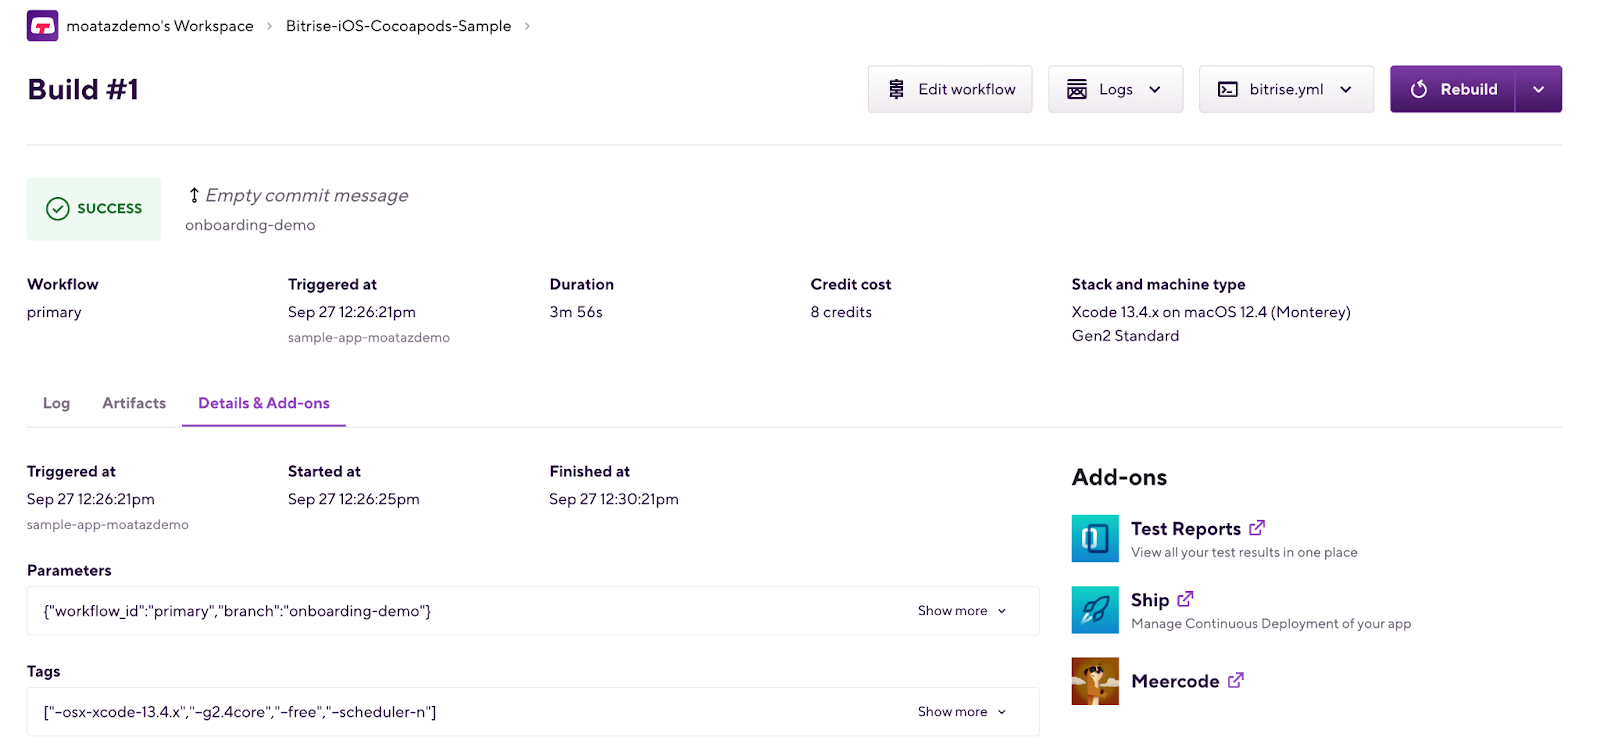Screen dimensions: 1600x755
Task: Click the green success checkmark icon
Action: tap(58, 209)
